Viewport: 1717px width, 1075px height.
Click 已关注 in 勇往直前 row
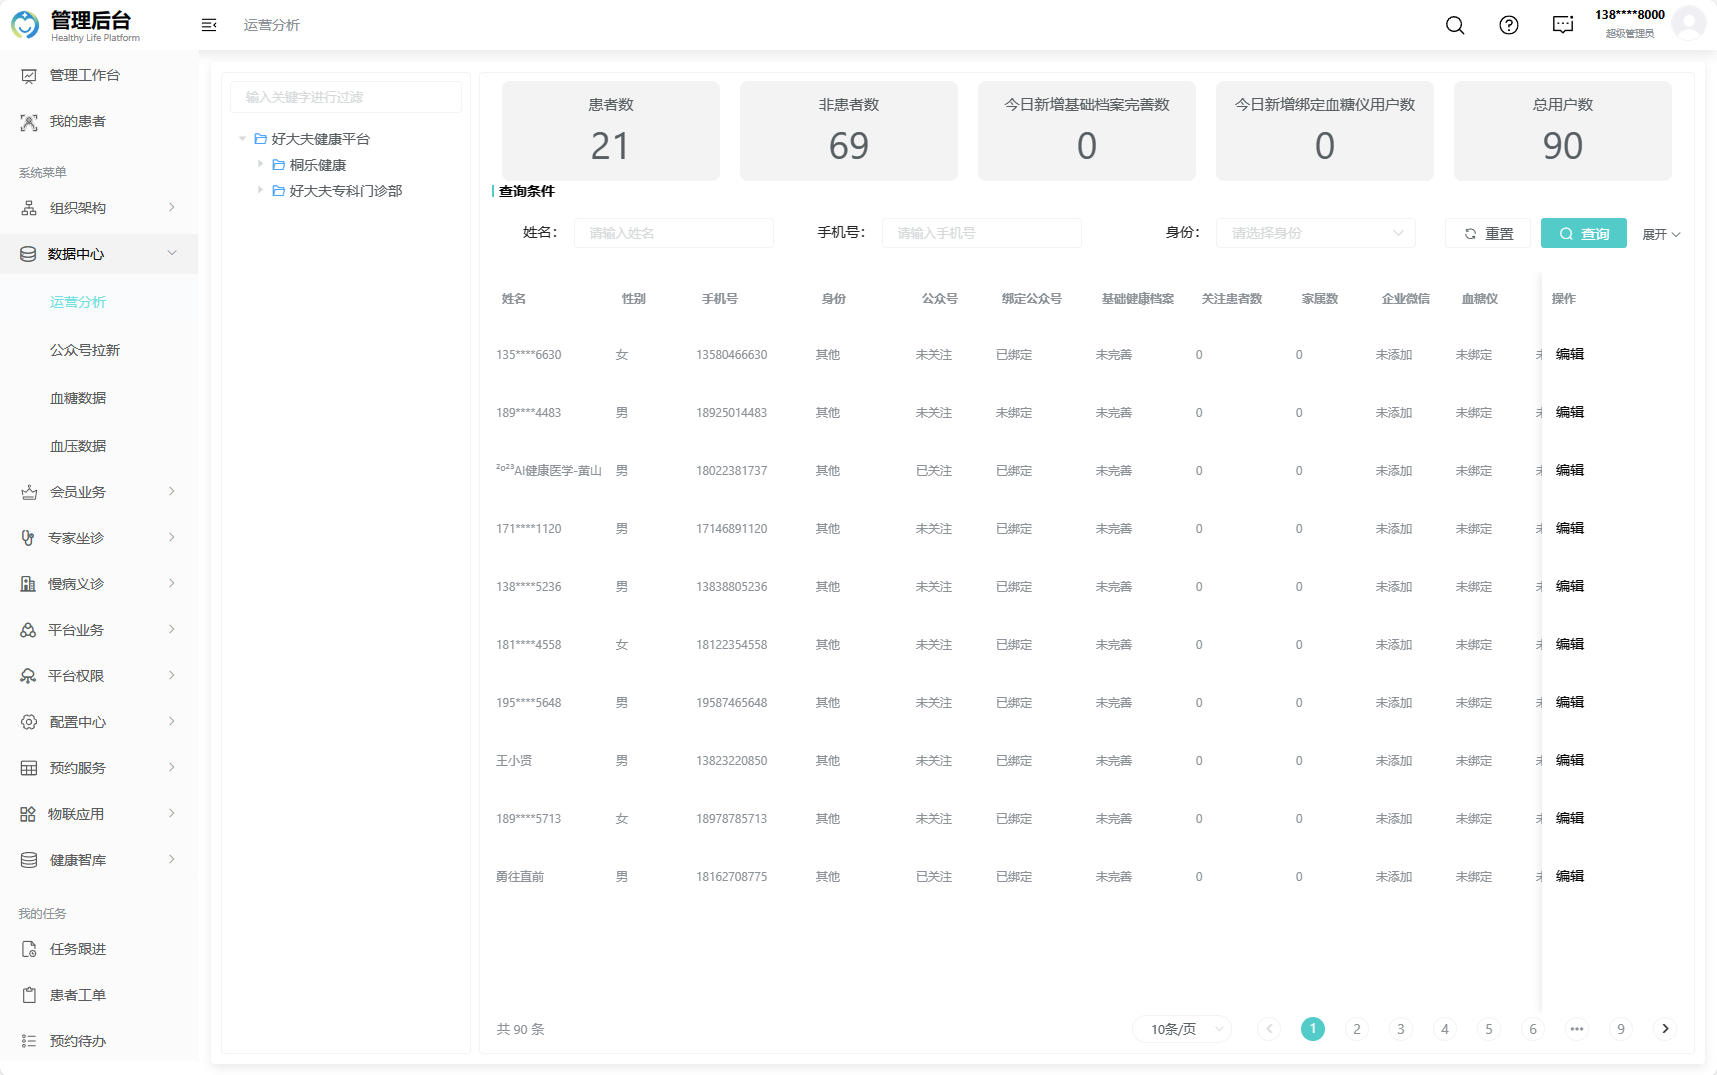pyautogui.click(x=934, y=877)
